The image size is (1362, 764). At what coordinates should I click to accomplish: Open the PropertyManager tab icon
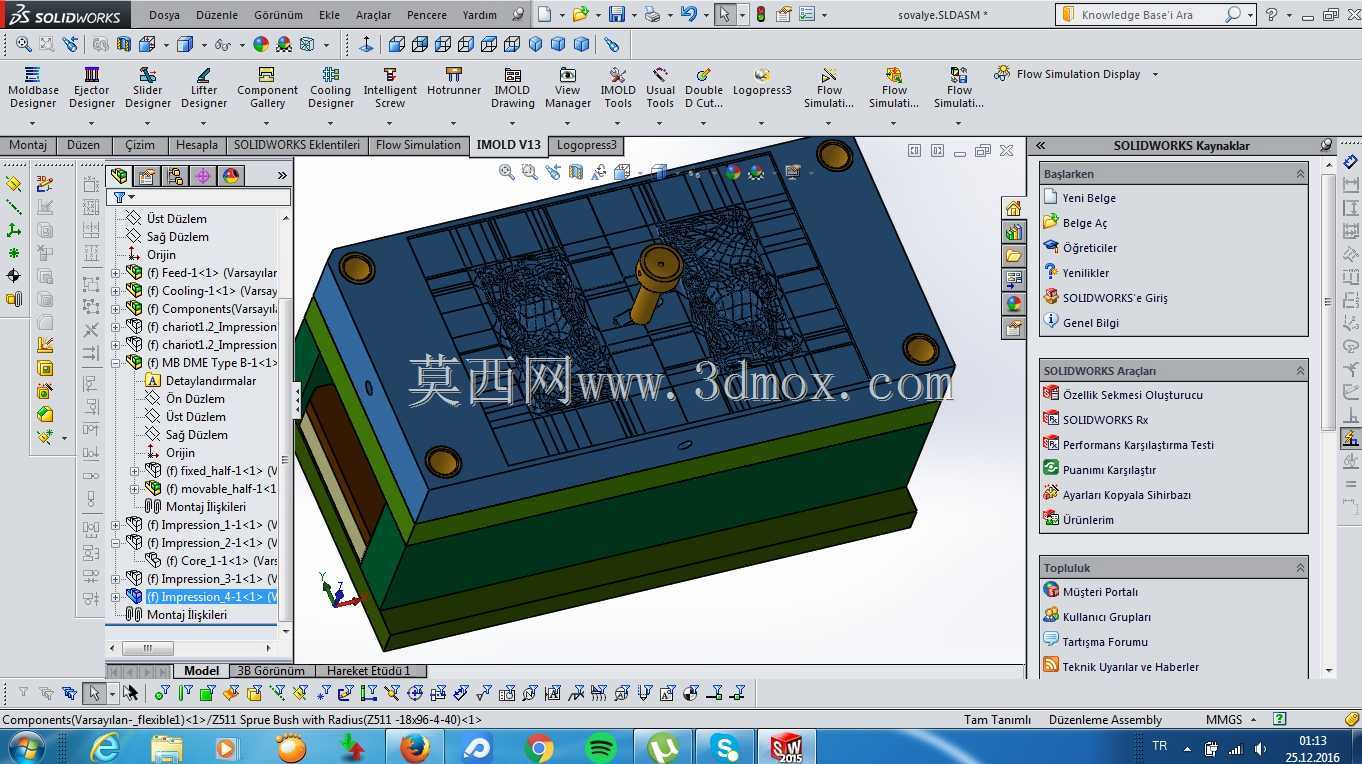coord(147,176)
